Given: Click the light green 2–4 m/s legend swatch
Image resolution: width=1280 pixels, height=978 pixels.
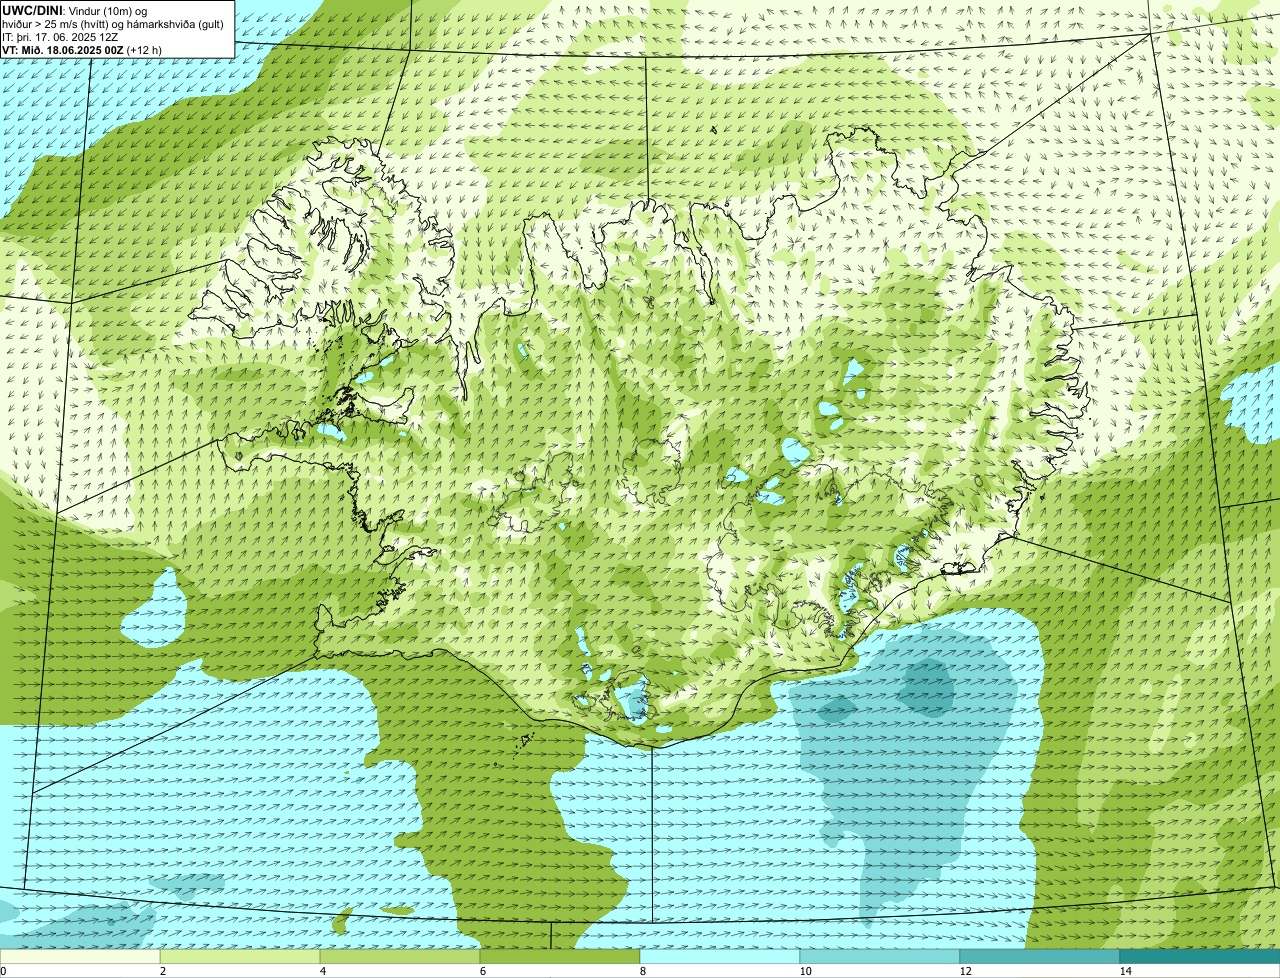Looking at the screenshot, I should coord(240,956).
